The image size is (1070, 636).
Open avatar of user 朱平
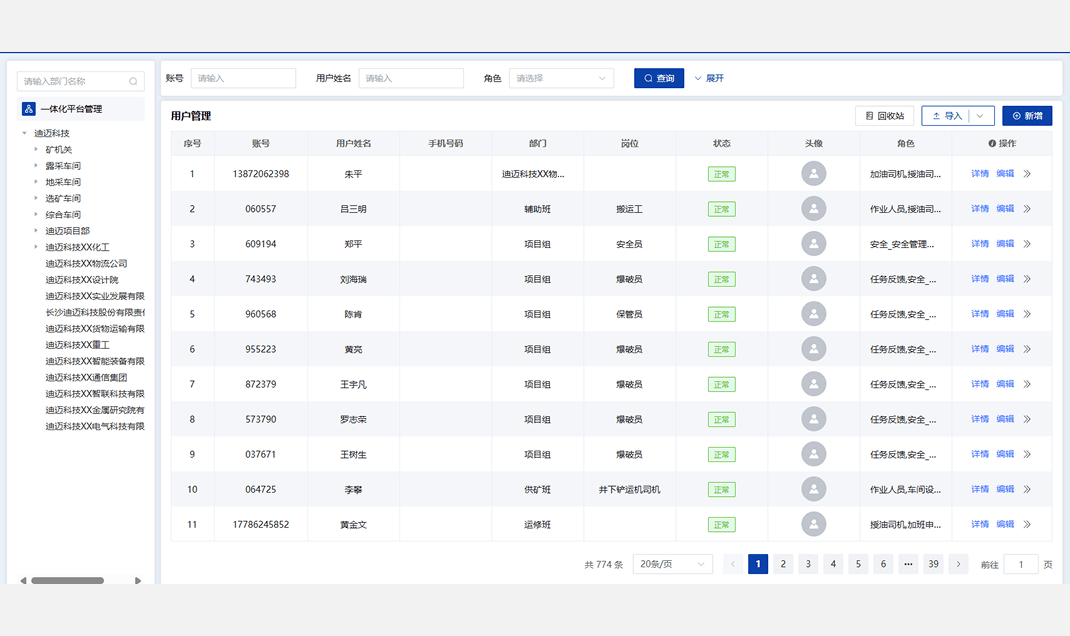click(x=813, y=173)
